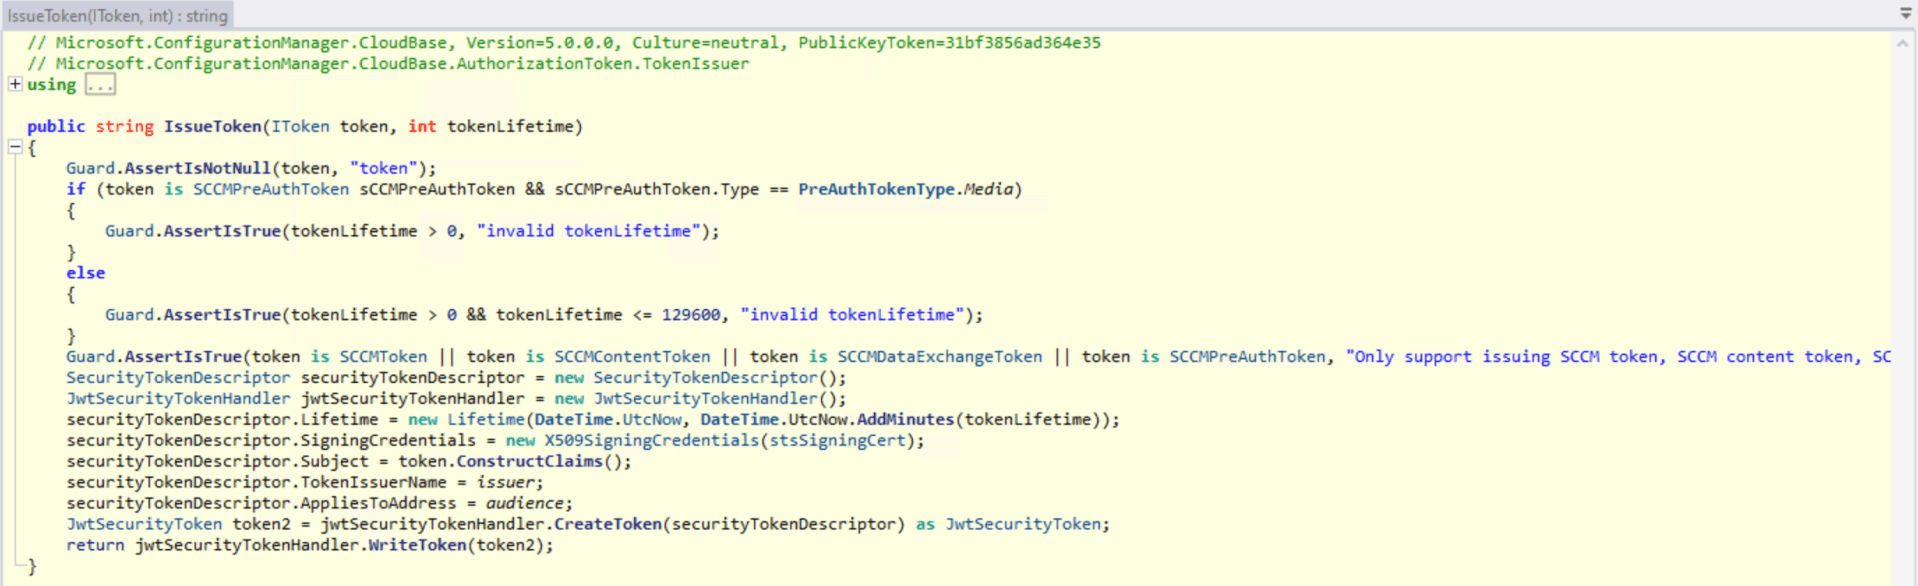This screenshot has height=586, width=1918.
Task: Click the ellipsis box beside using
Action: click(x=100, y=85)
